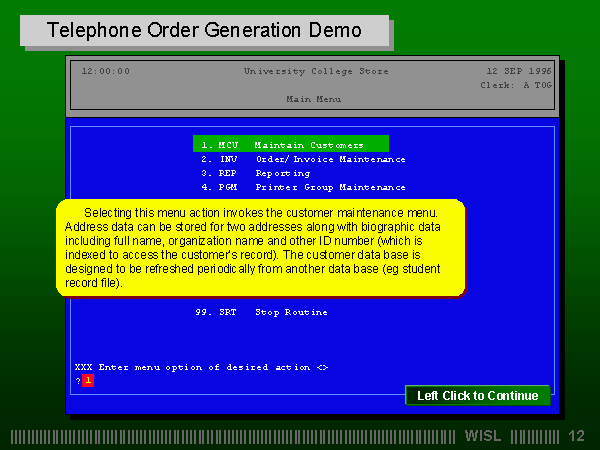The image size is (600, 450).
Task: Click the red menu option input field
Action: point(88,380)
